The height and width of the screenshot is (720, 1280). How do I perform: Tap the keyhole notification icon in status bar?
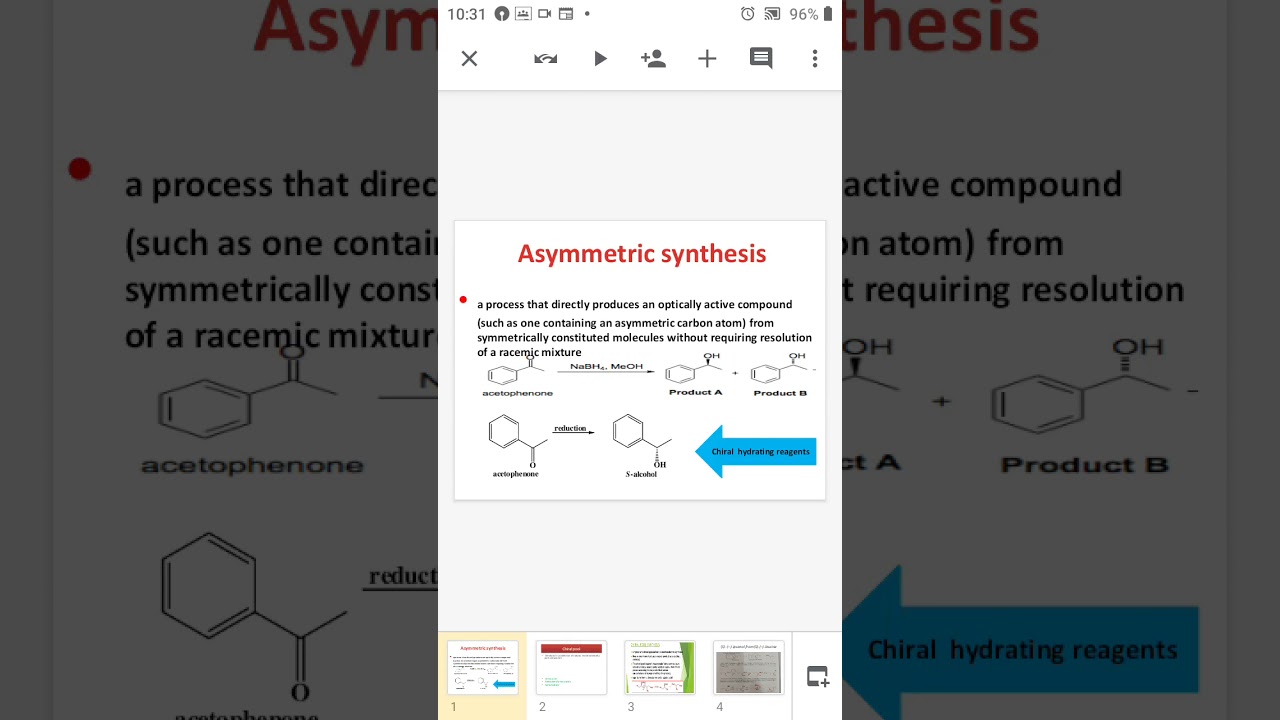coord(502,14)
